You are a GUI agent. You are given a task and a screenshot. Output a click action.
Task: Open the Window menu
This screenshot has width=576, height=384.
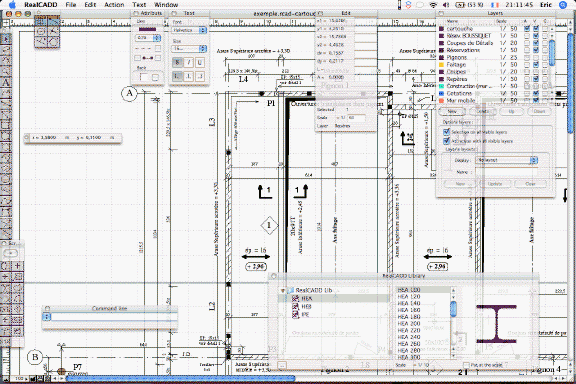tap(166, 5)
